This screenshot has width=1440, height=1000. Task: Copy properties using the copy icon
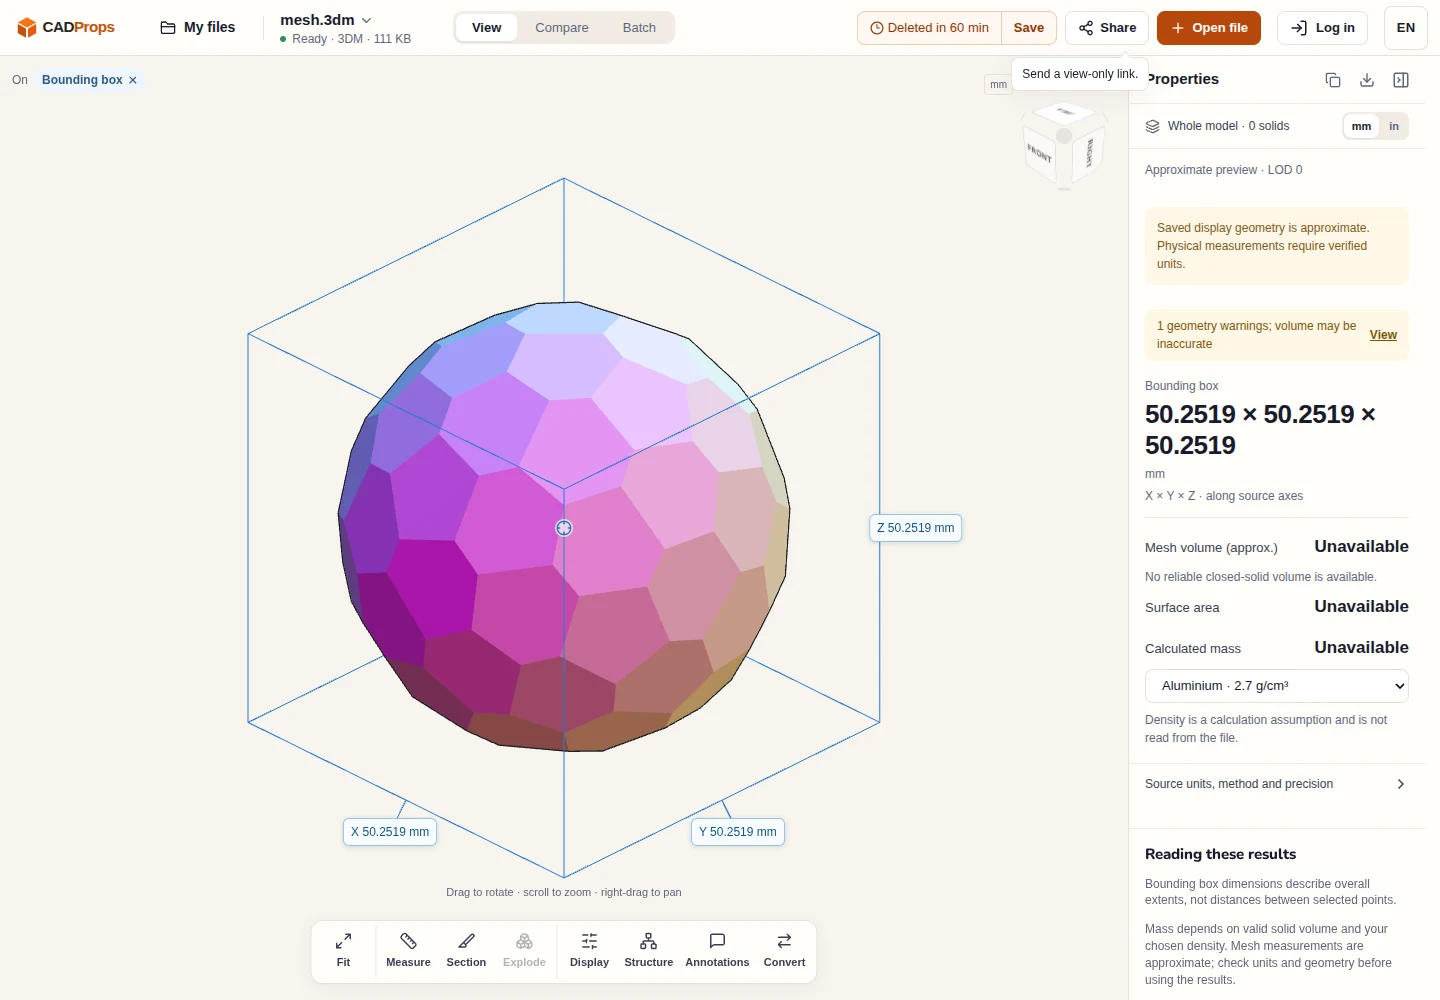coord(1333,80)
